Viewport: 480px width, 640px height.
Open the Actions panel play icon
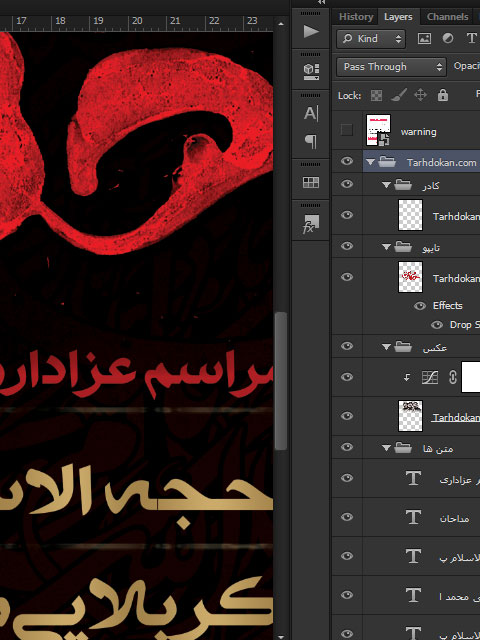(x=311, y=31)
